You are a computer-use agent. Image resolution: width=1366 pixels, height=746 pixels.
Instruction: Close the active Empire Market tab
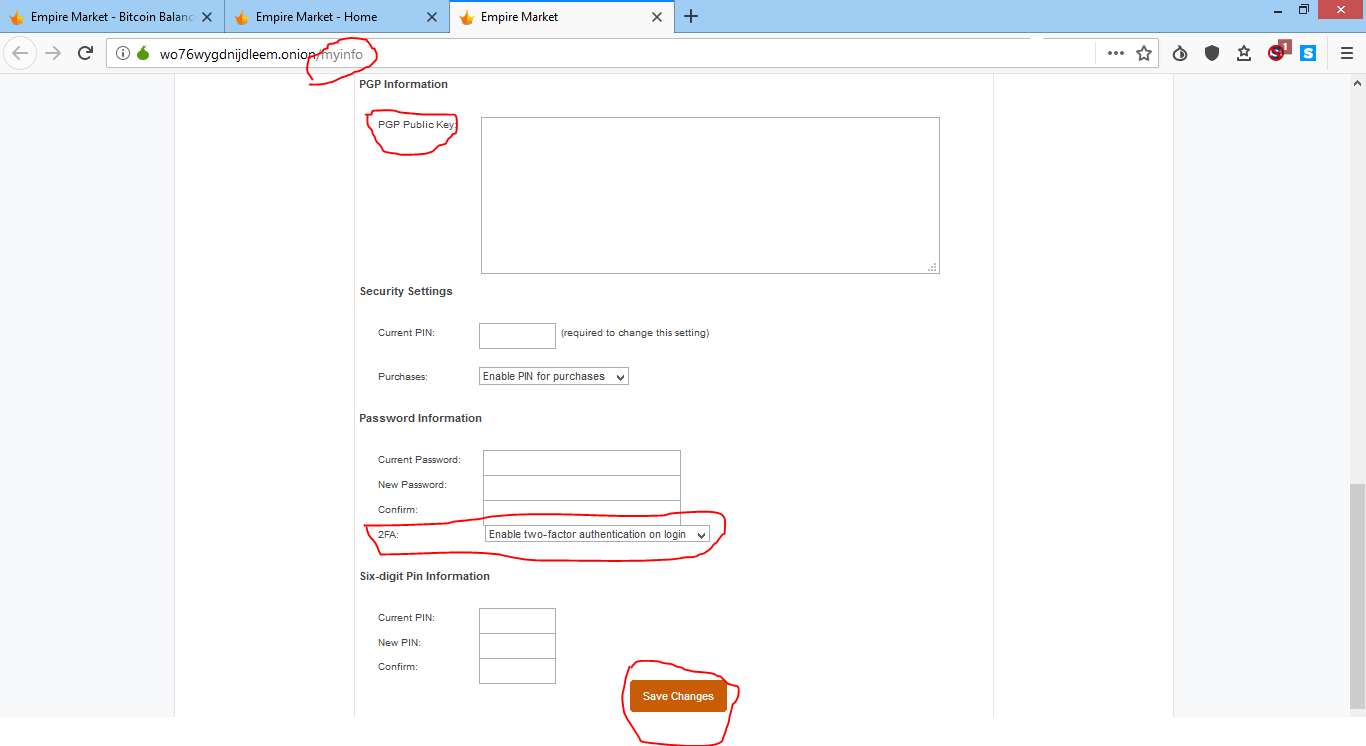(x=657, y=17)
